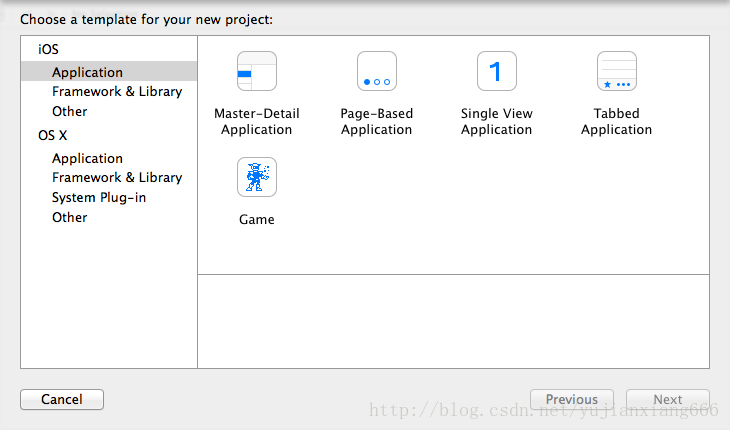Open Application under the OS X section

(x=87, y=159)
